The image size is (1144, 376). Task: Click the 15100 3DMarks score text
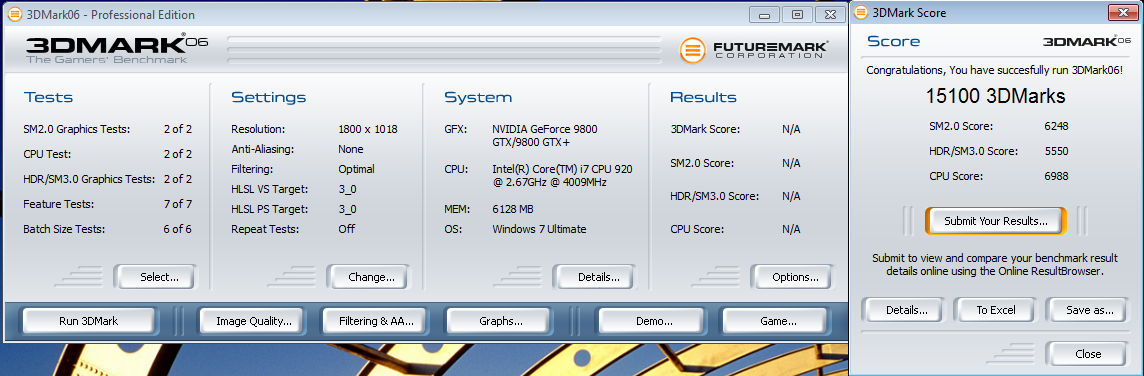(995, 96)
